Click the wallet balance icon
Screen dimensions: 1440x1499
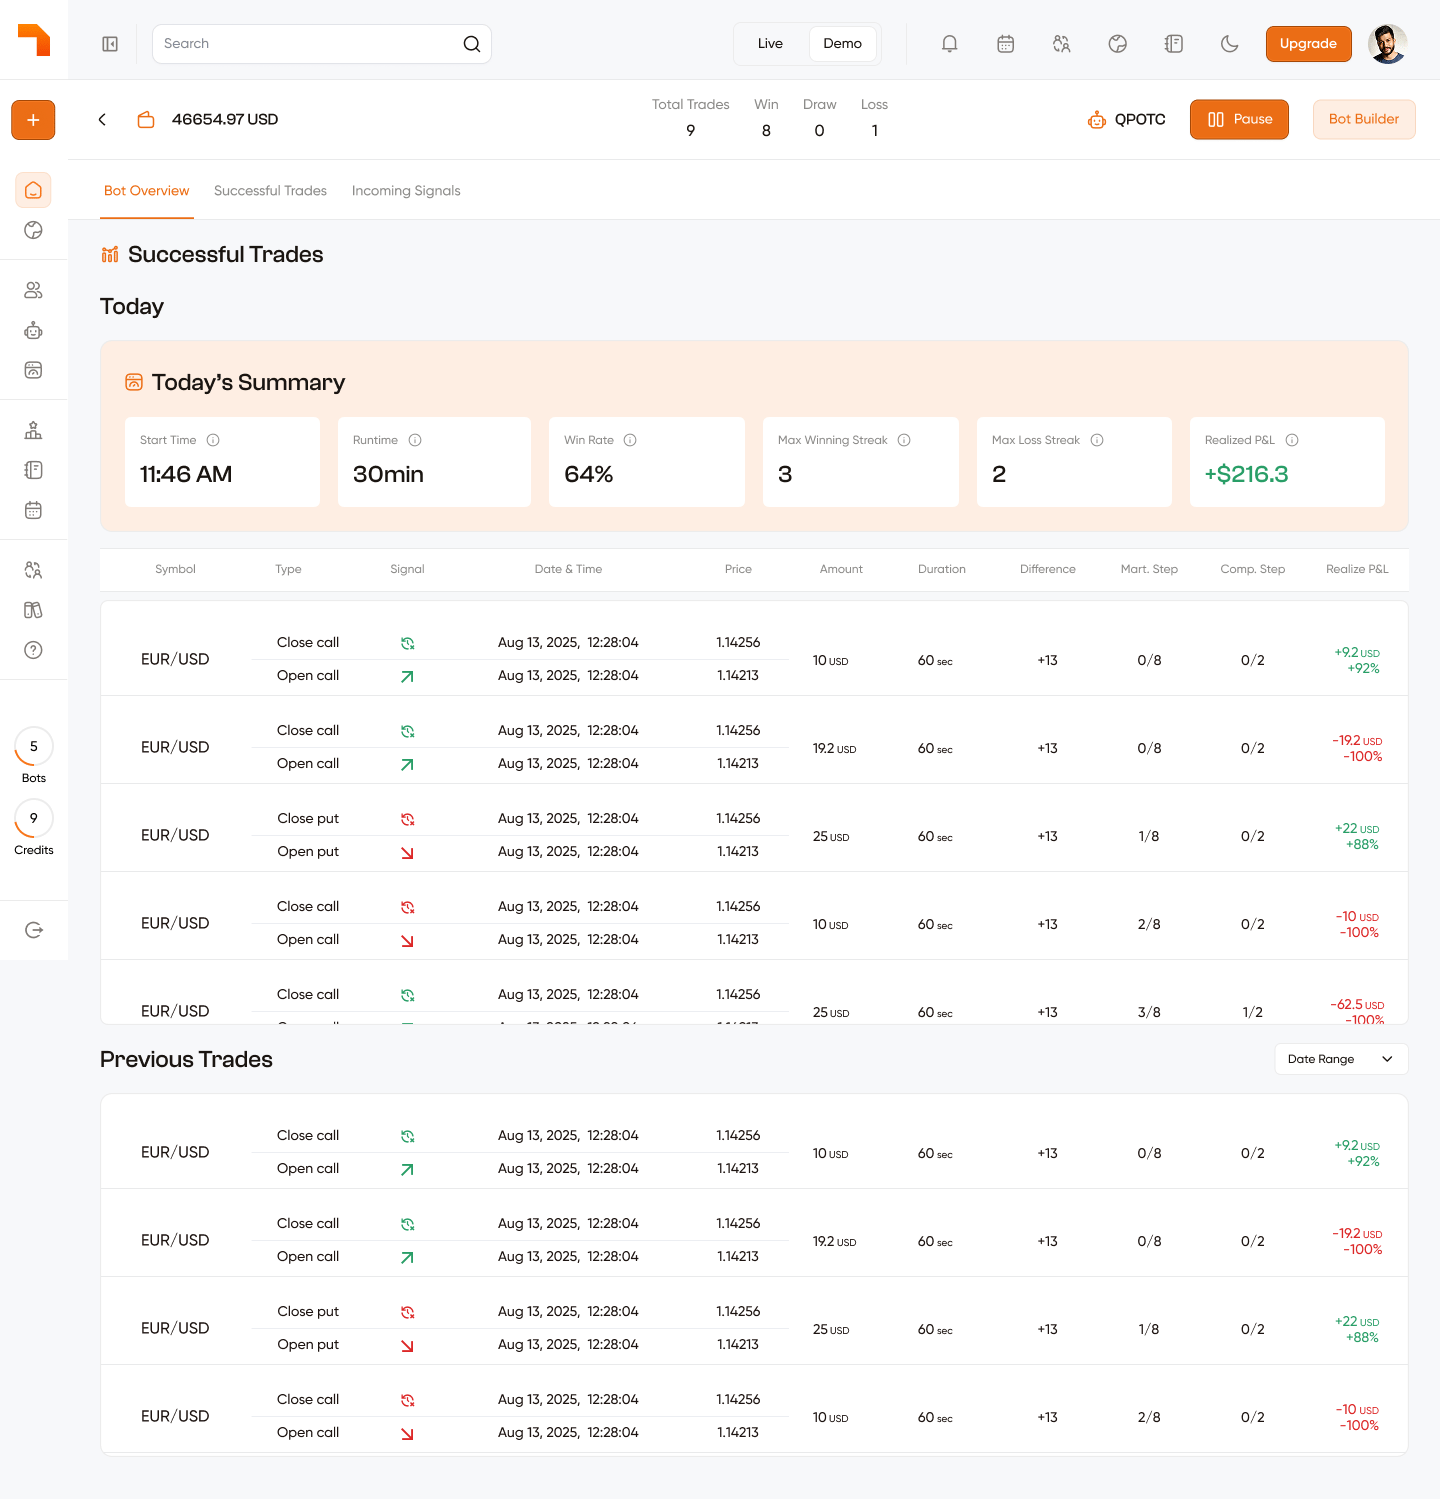click(146, 120)
